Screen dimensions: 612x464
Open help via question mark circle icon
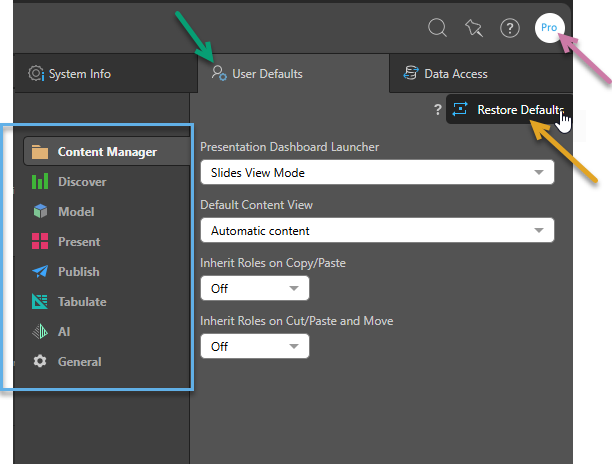[x=510, y=28]
